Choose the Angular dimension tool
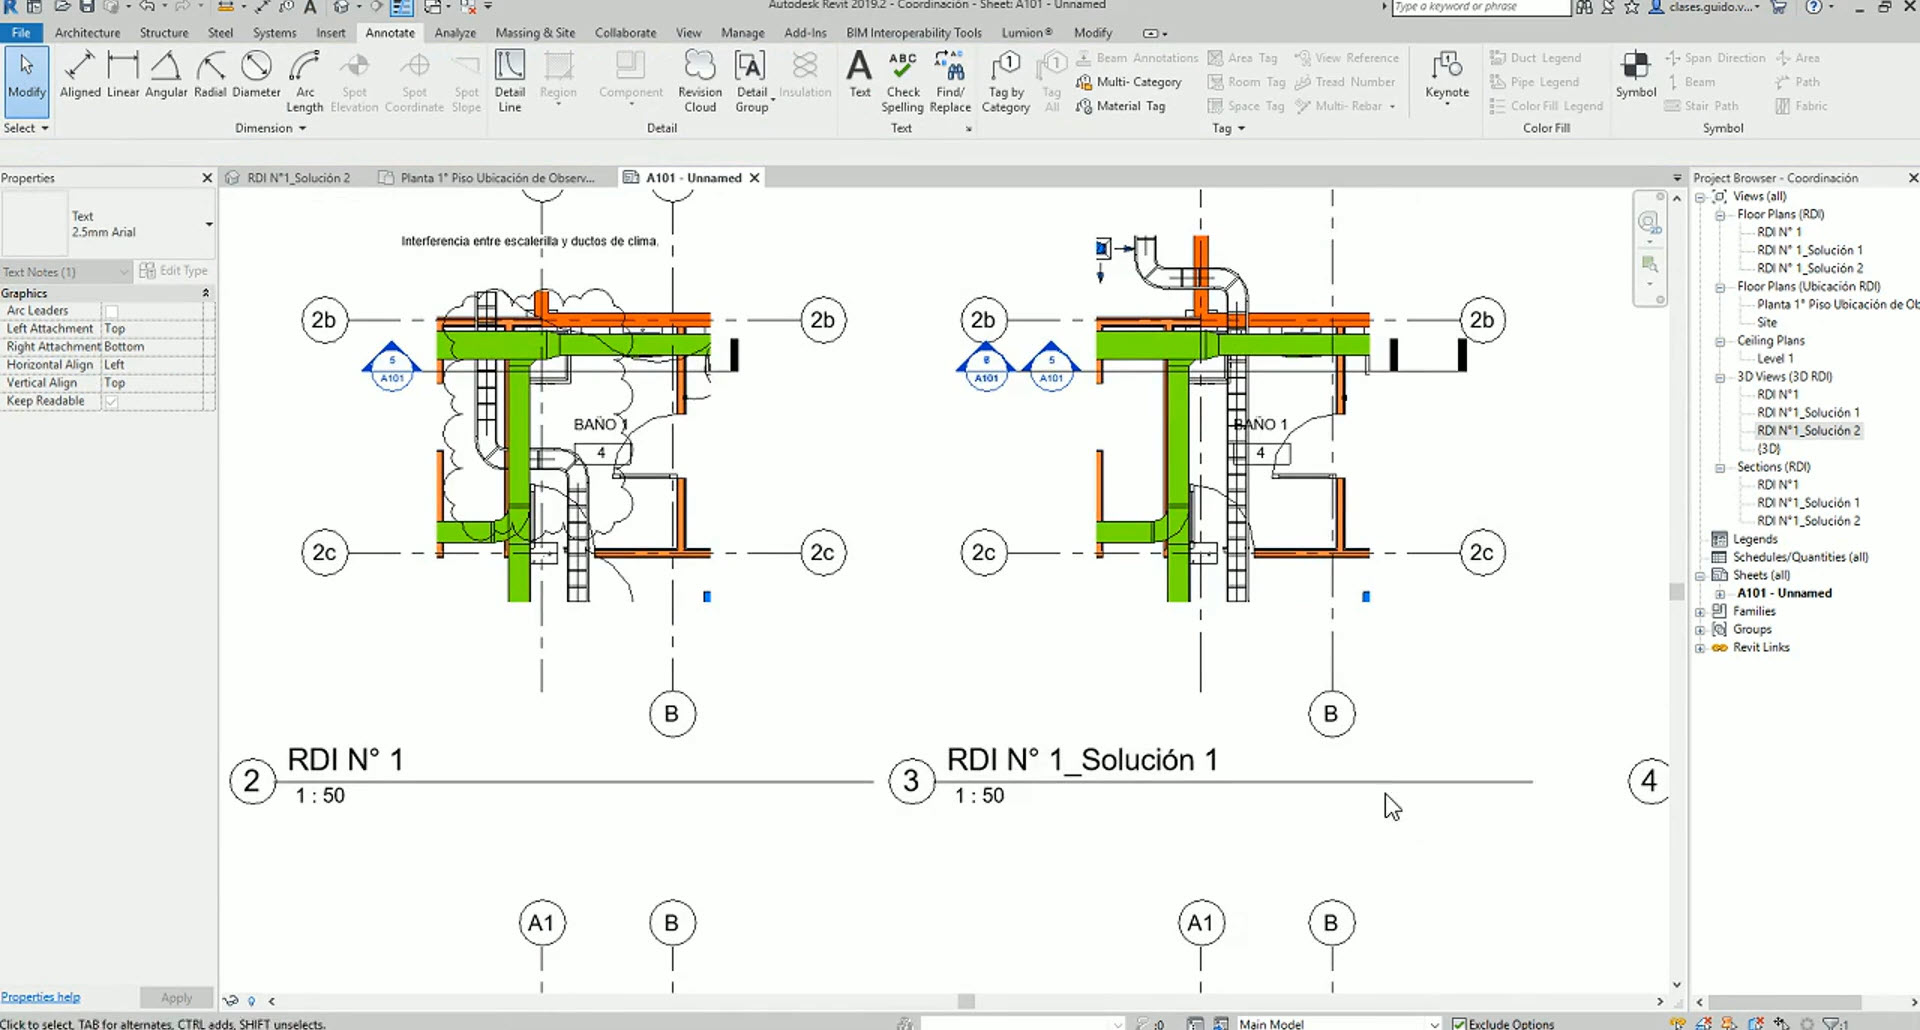 (x=165, y=75)
